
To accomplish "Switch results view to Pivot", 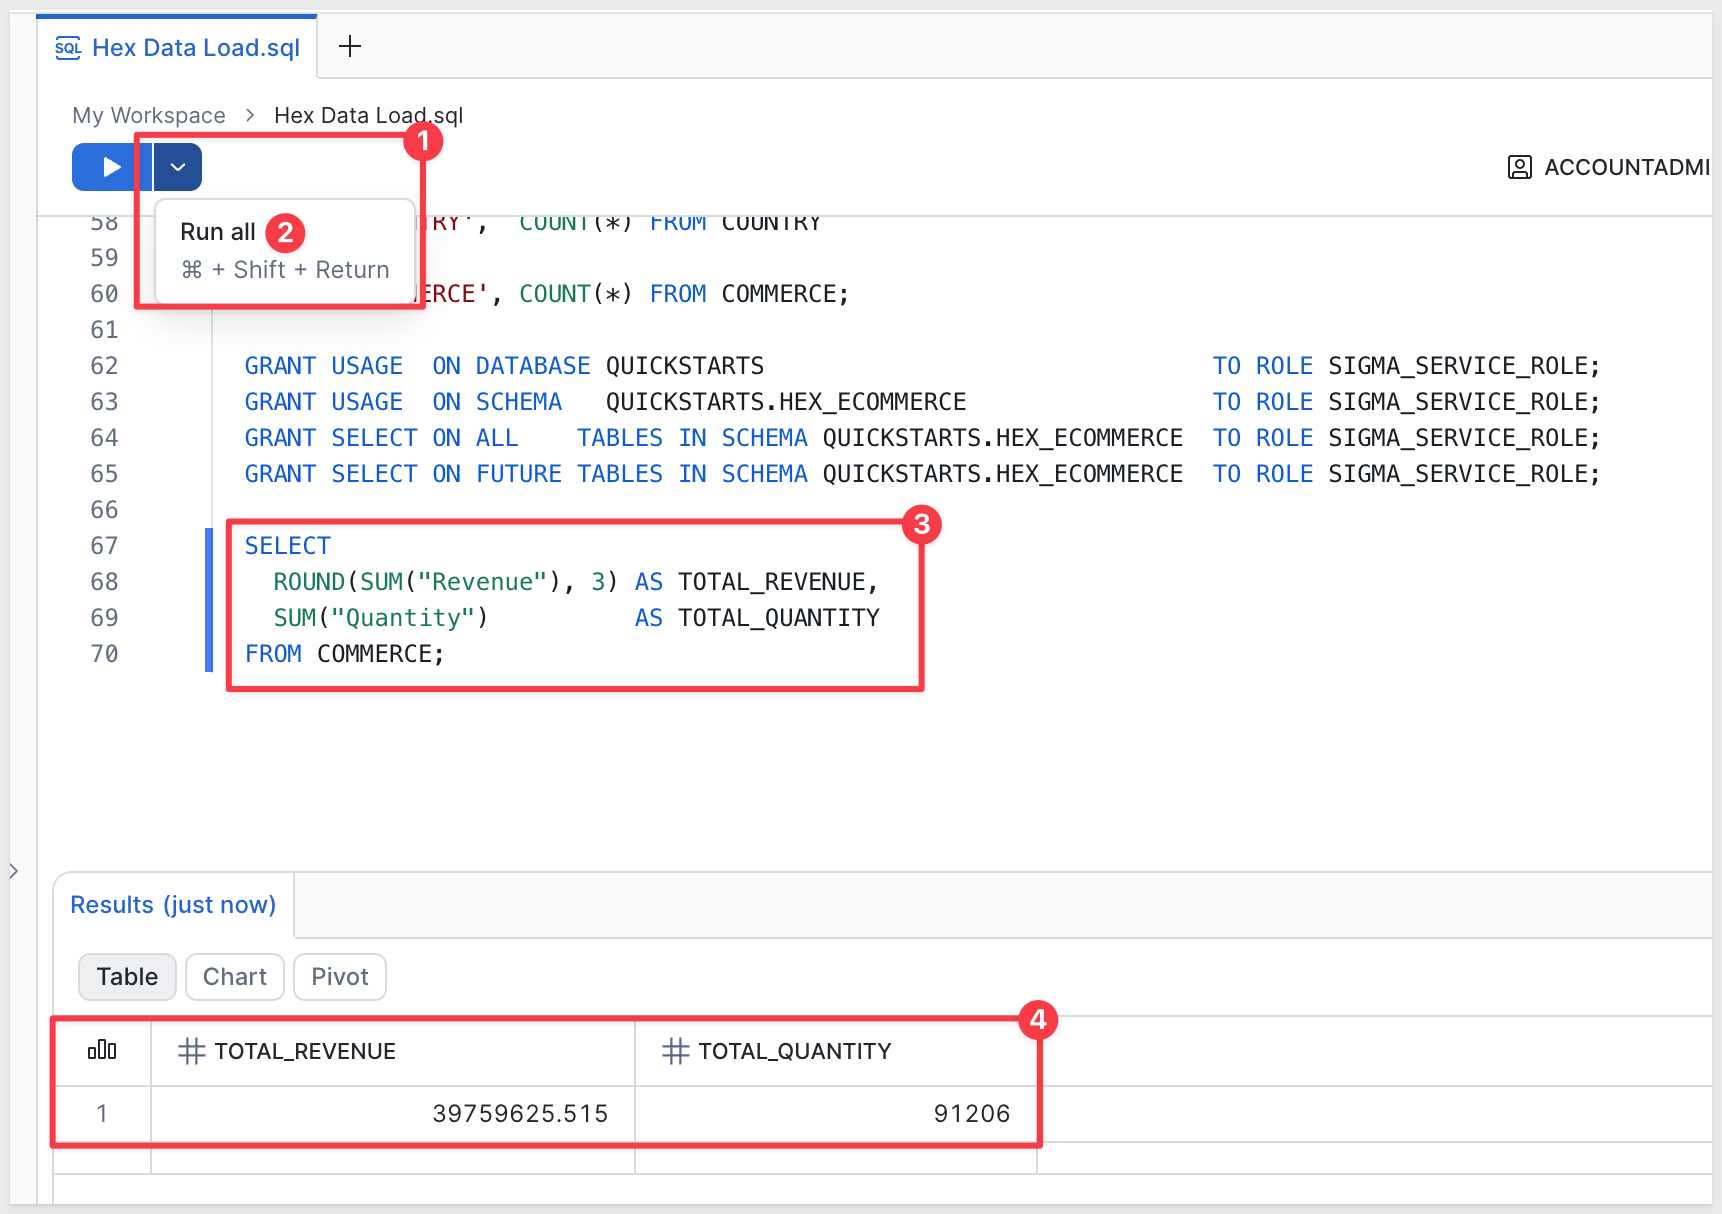I will click(x=340, y=977).
